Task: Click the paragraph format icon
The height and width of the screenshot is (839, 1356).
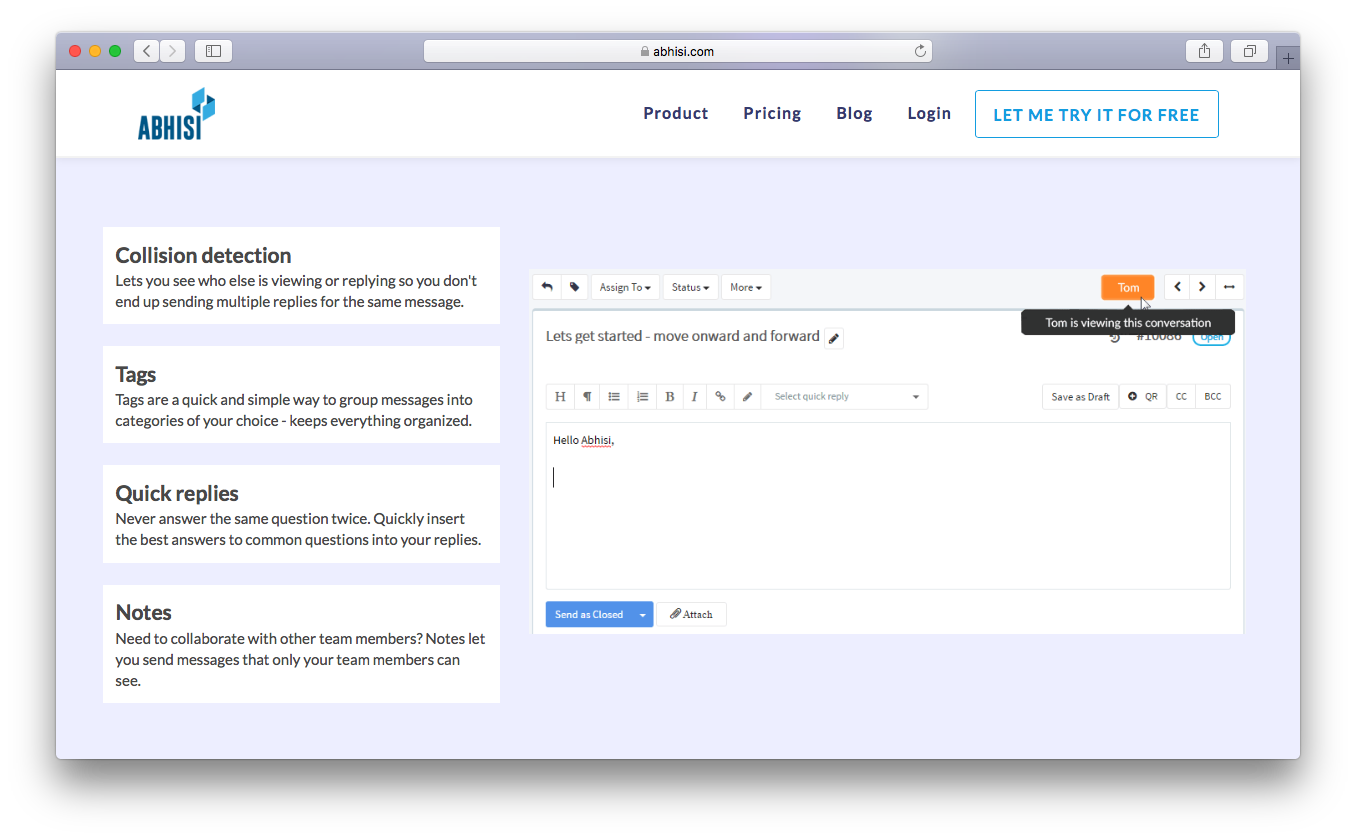Action: (x=587, y=397)
